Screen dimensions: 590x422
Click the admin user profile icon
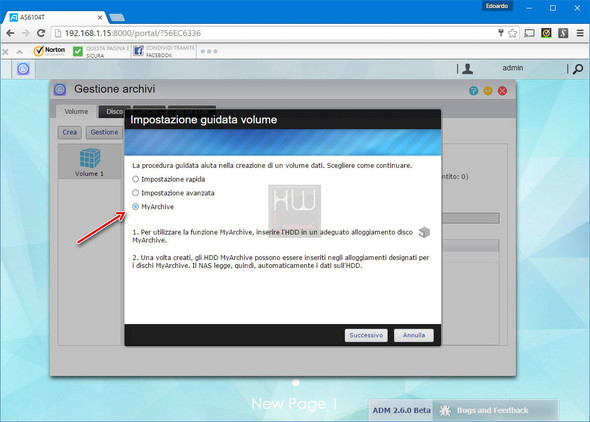pyautogui.click(x=468, y=69)
